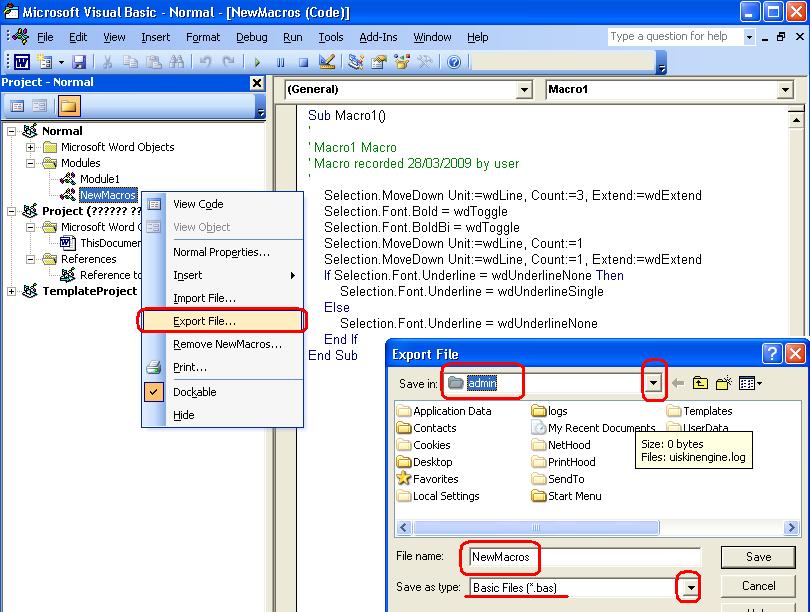Toggle Dockable check in context menu
810x612 pixels.
[x=154, y=392]
